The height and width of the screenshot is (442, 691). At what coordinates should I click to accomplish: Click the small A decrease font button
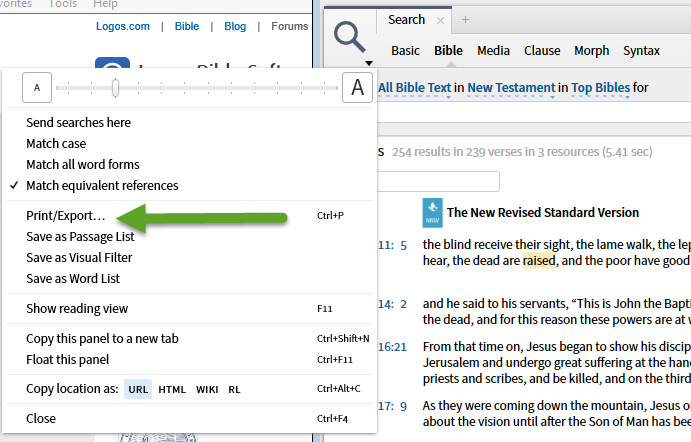coord(37,88)
